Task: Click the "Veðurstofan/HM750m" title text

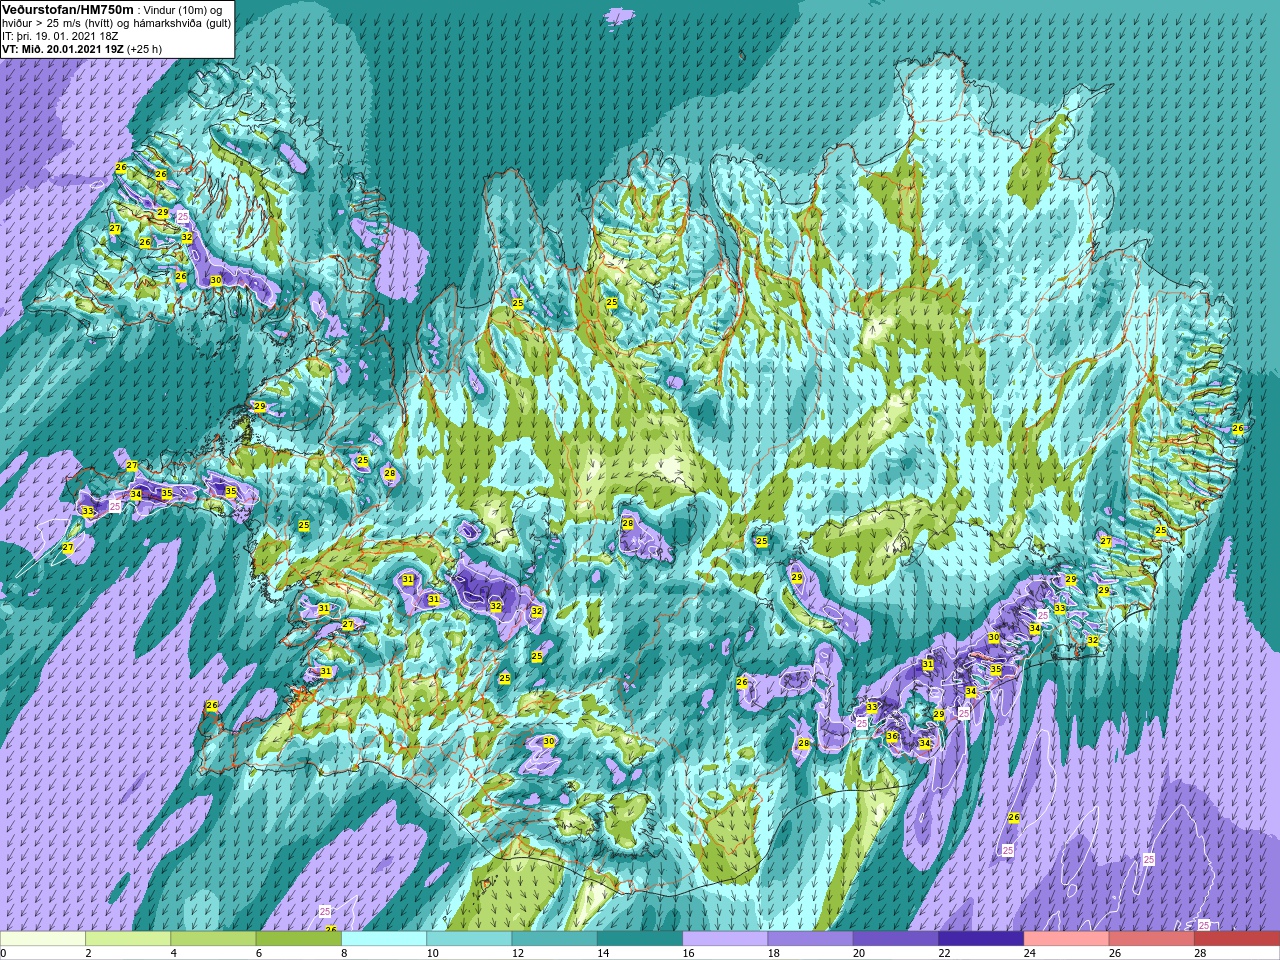Action: point(69,9)
